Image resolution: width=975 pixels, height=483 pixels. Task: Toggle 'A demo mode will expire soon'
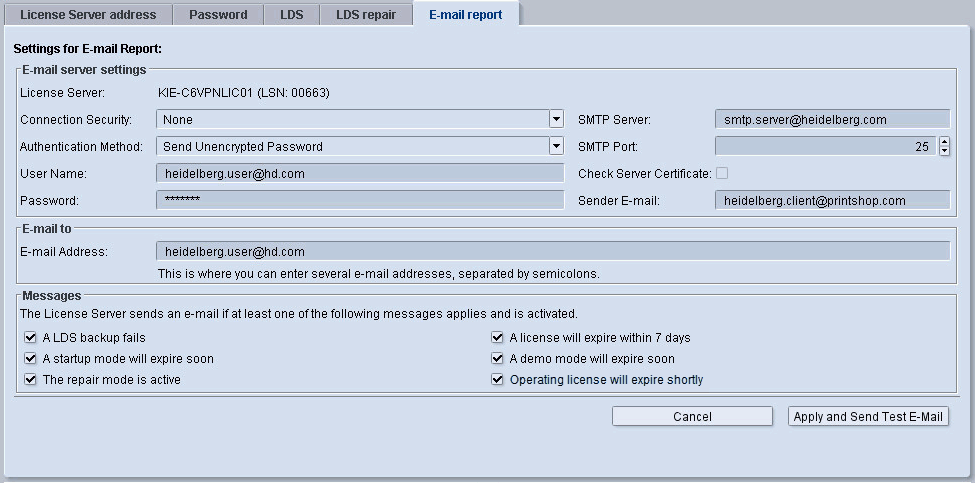(x=497, y=359)
